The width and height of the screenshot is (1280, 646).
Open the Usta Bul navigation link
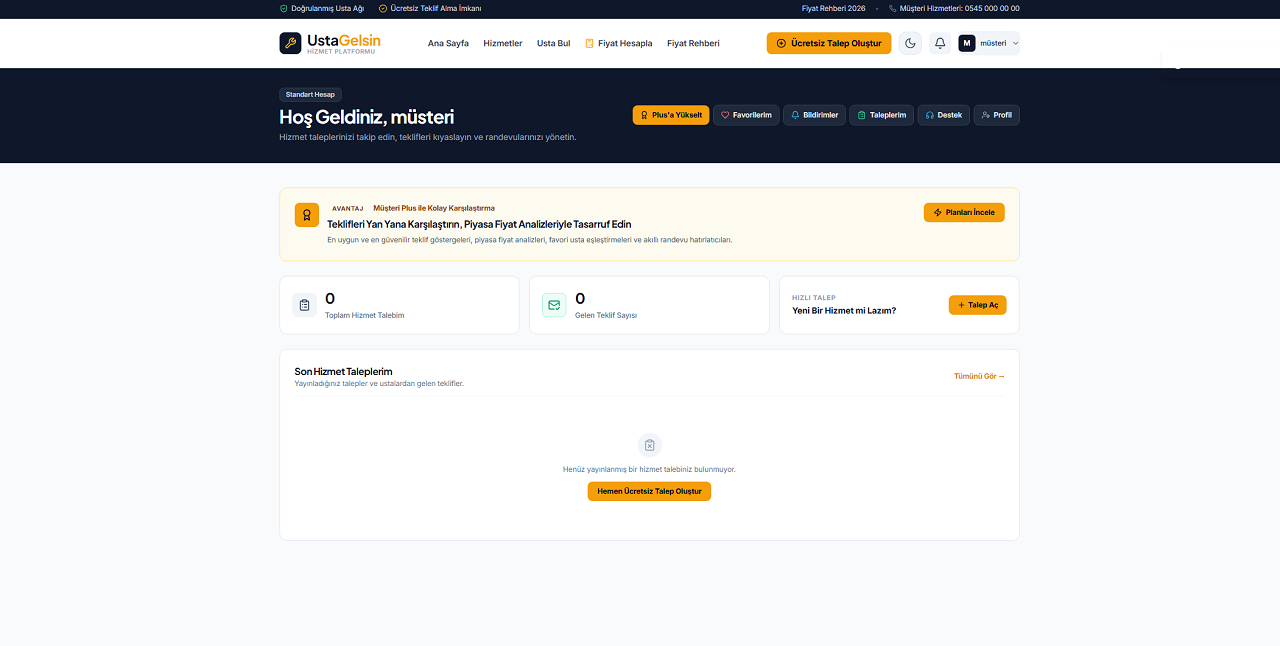click(554, 43)
